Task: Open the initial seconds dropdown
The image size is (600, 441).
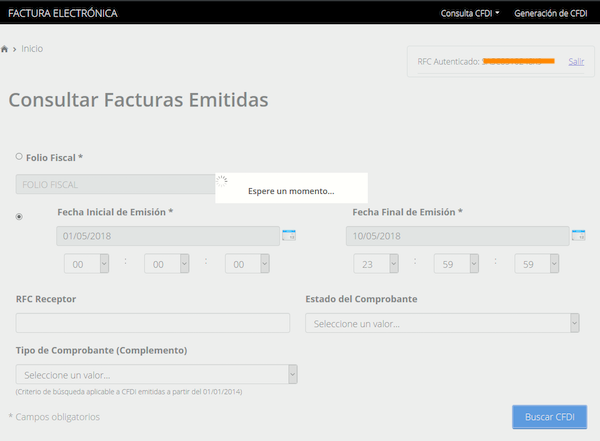Action: tap(247, 264)
